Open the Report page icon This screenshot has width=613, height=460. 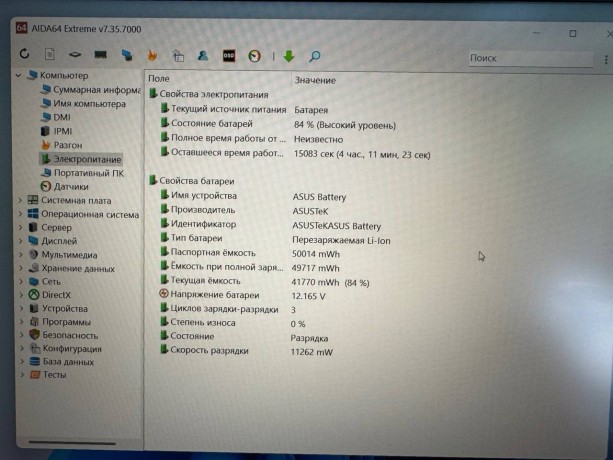(x=50, y=54)
